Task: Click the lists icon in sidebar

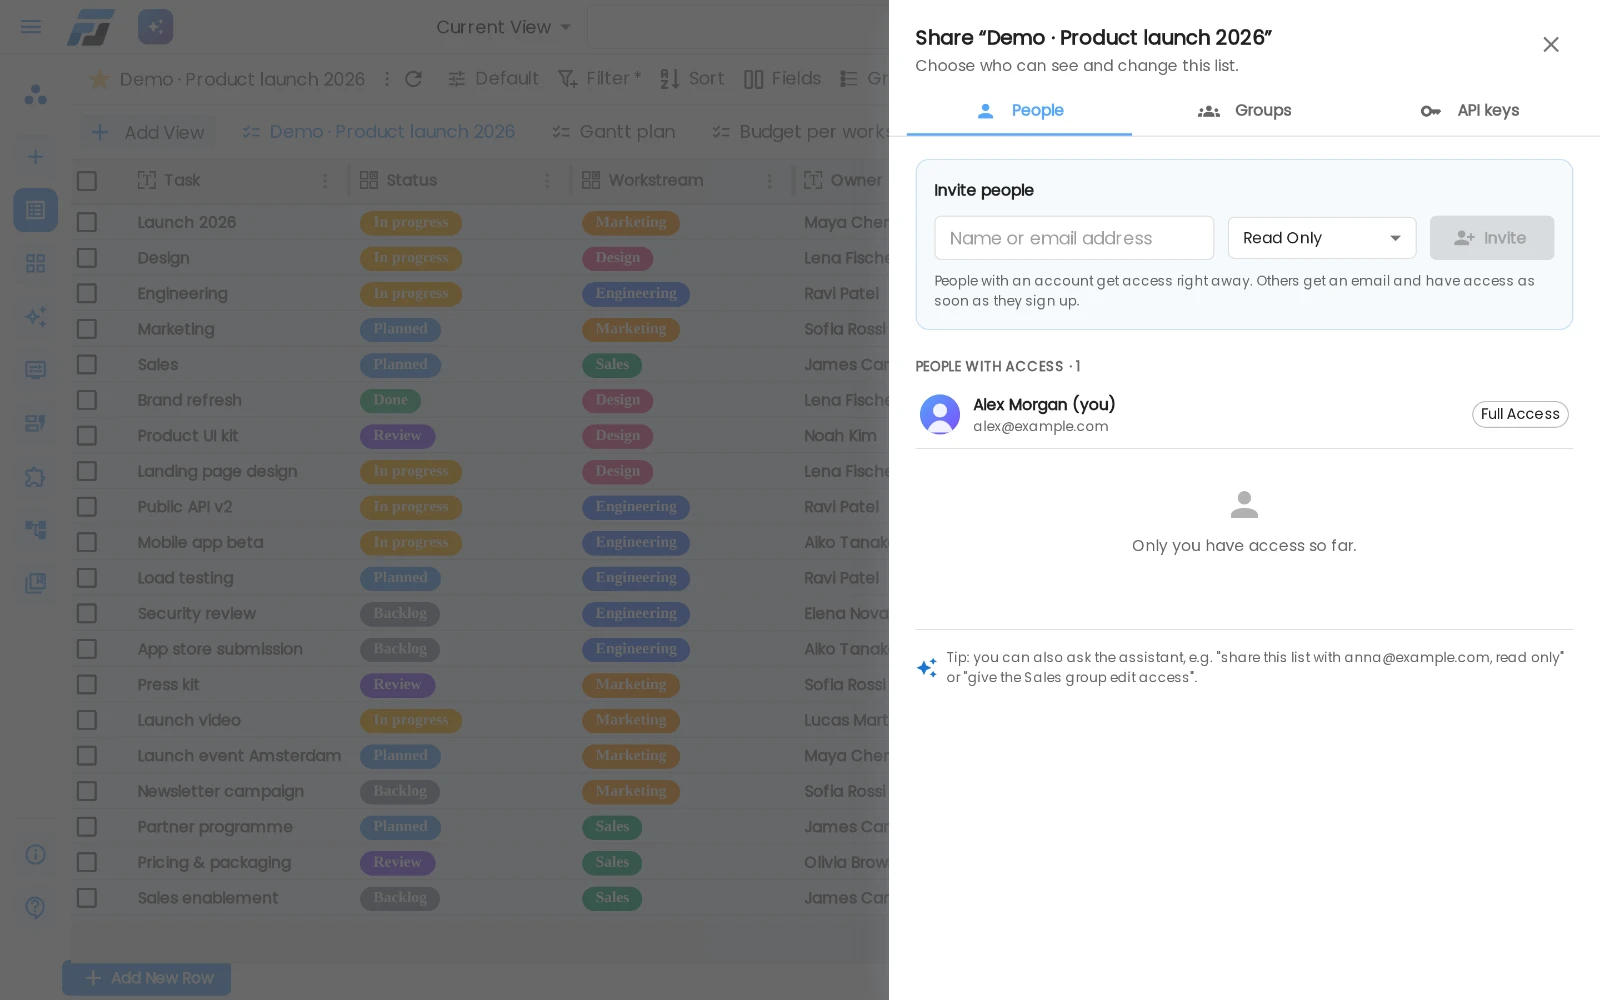Action: click(x=35, y=210)
